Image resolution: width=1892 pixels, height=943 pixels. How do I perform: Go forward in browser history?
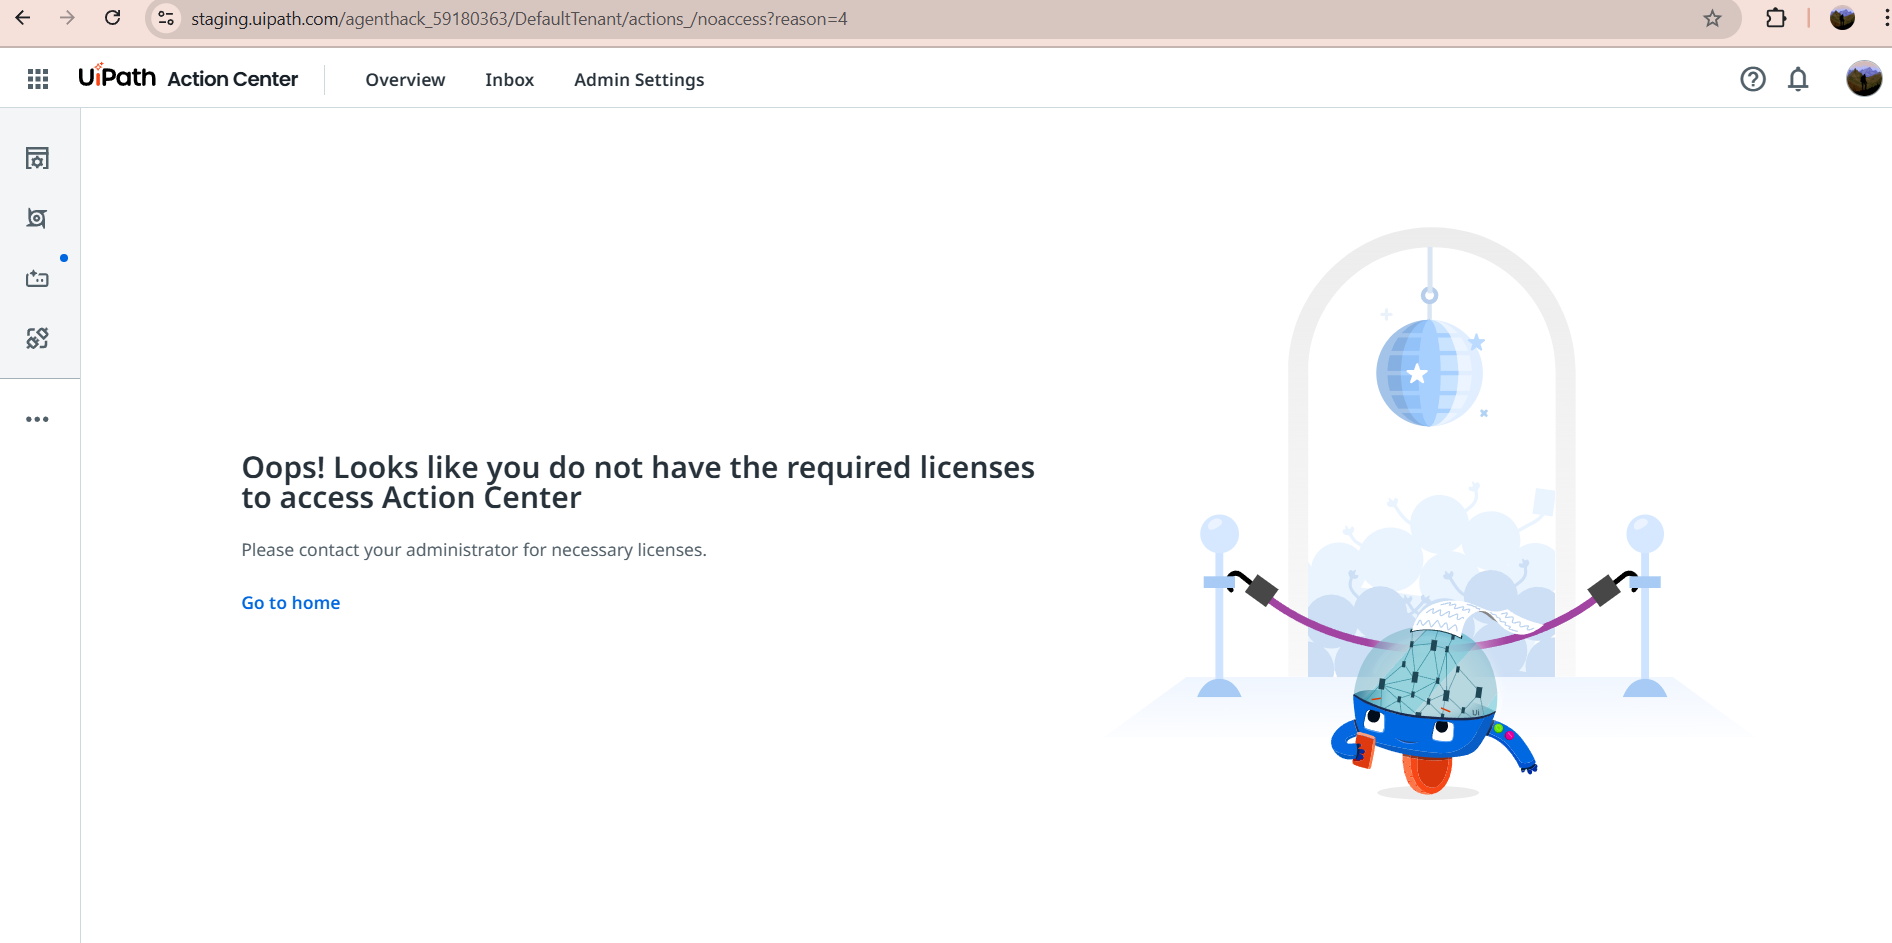(x=67, y=18)
